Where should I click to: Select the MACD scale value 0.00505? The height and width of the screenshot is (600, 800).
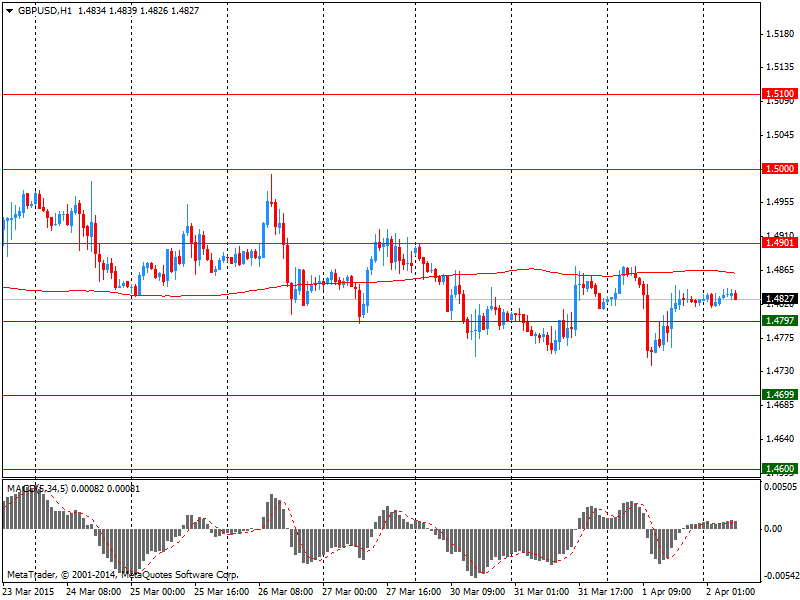[781, 487]
